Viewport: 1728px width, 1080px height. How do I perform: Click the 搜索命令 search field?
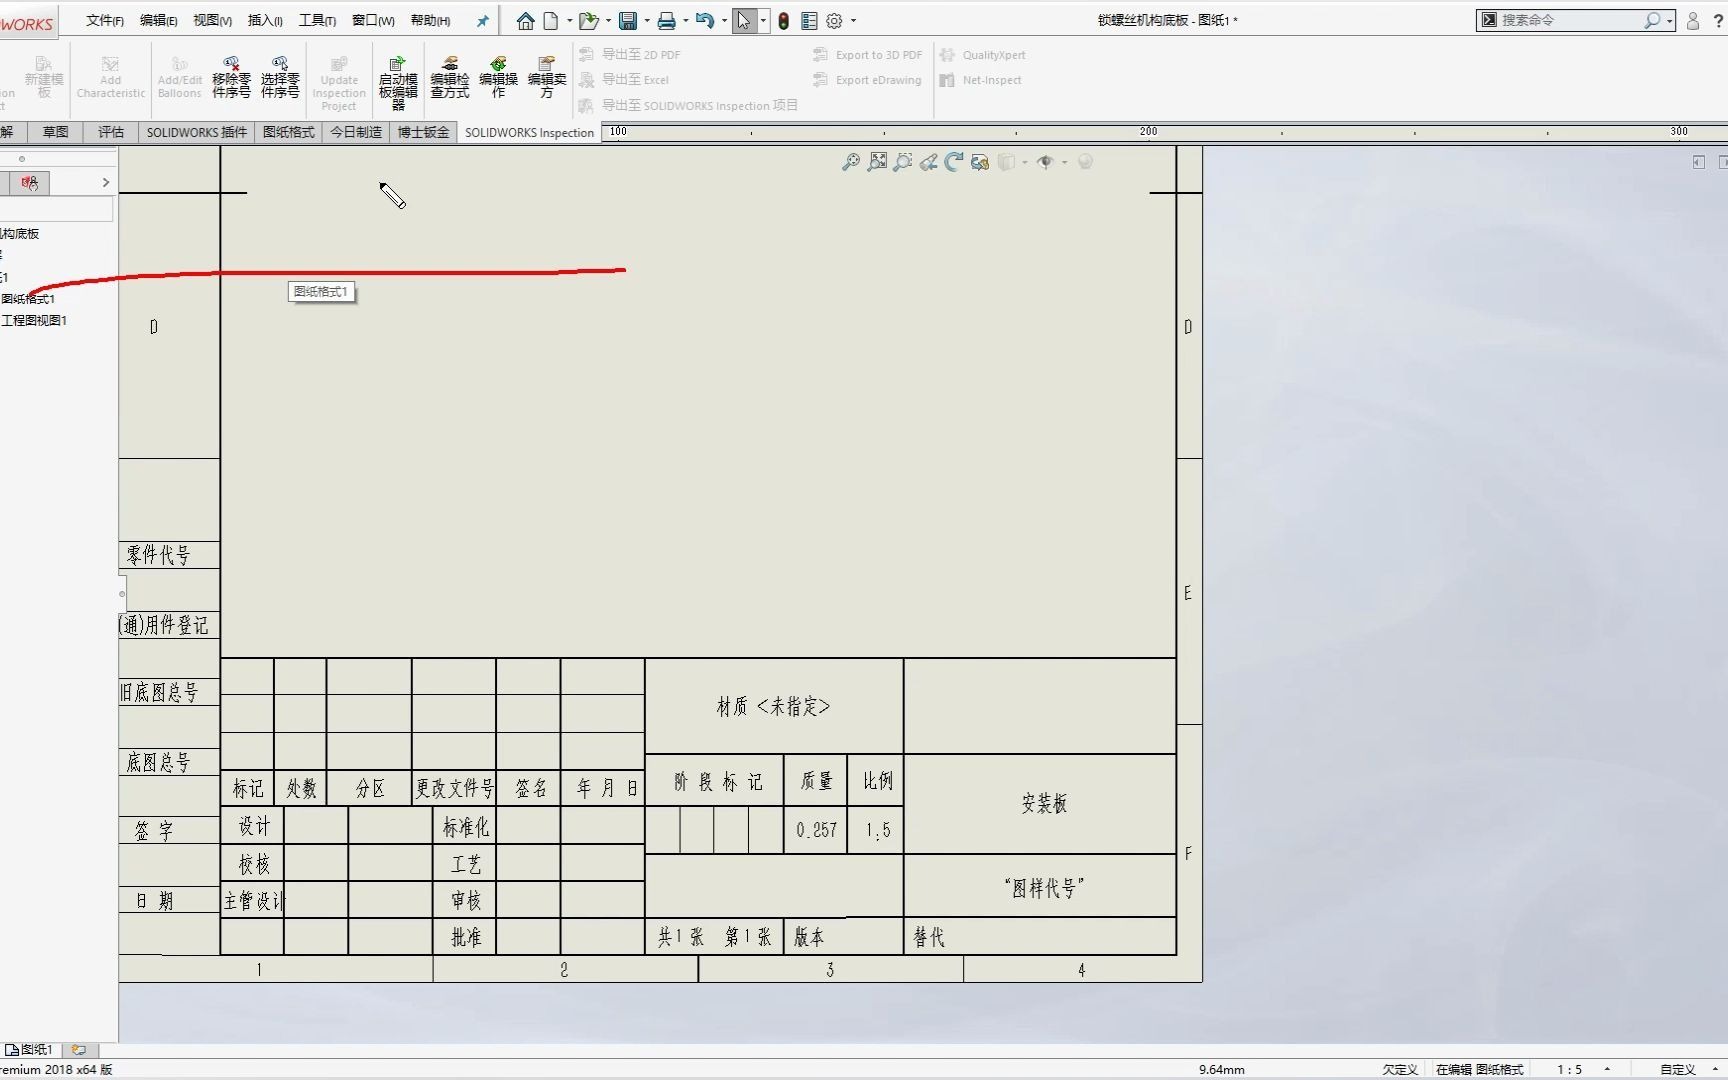(1570, 20)
